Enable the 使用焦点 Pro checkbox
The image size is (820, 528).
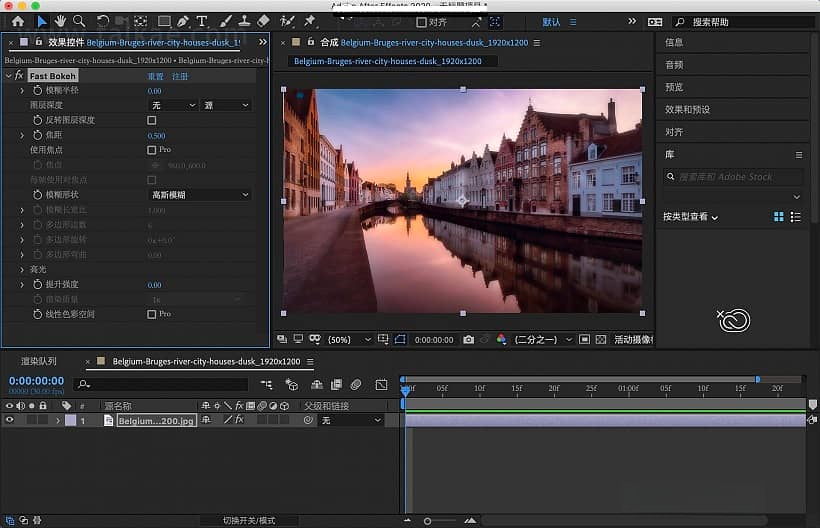coord(152,150)
